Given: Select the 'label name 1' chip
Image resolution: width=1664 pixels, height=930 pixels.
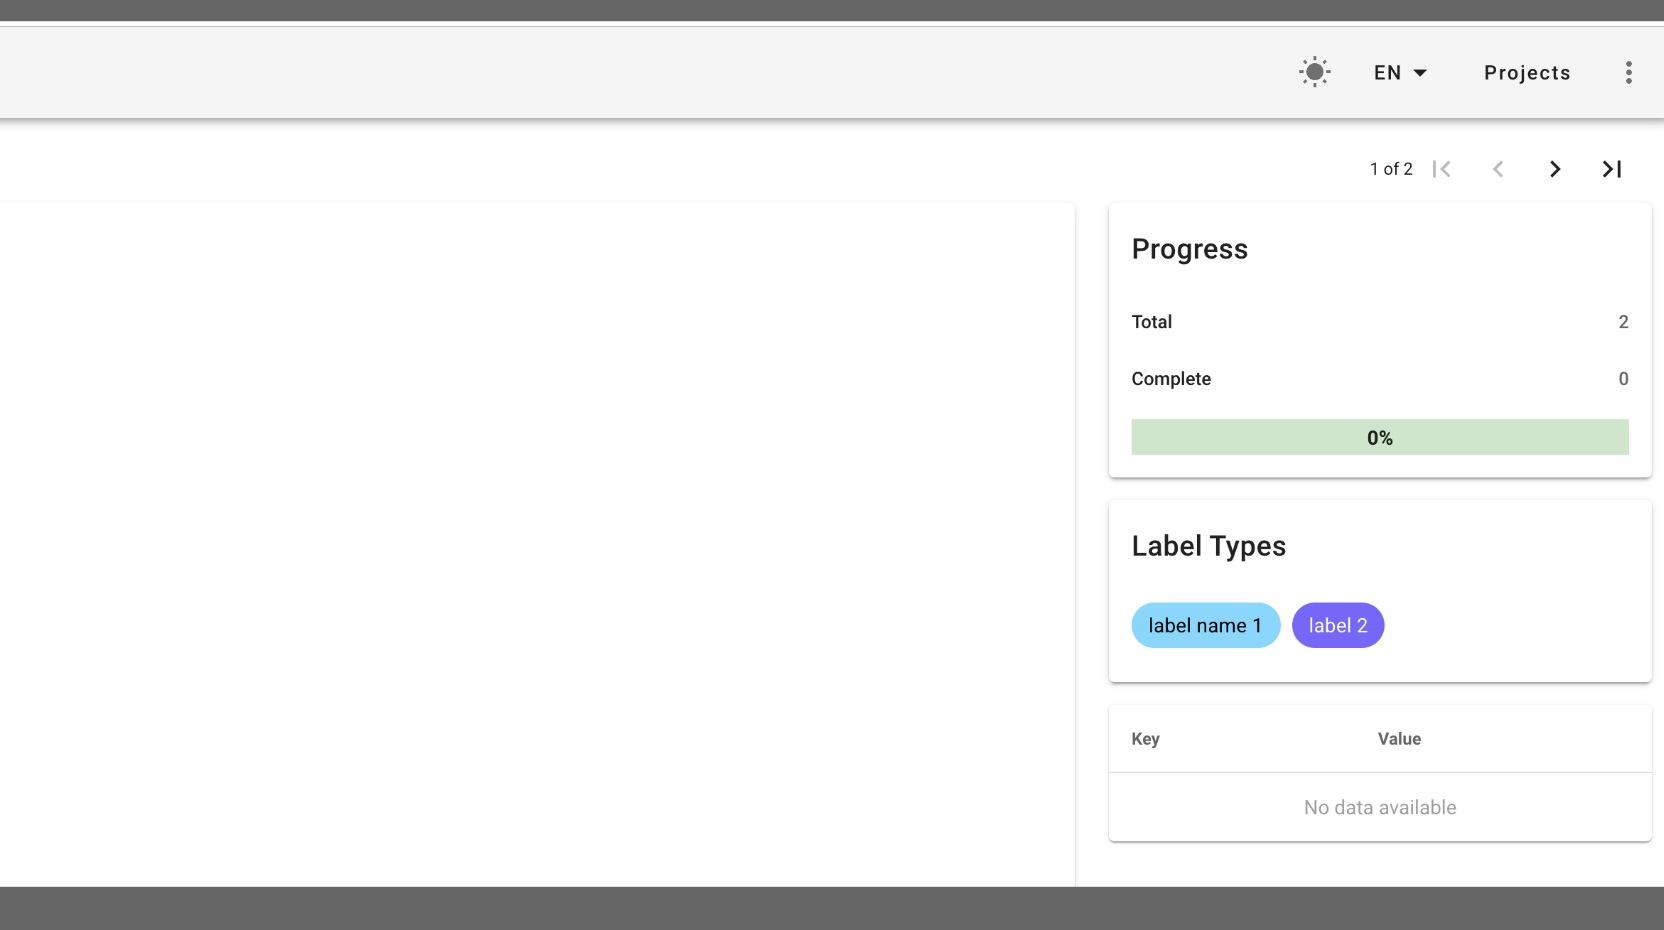Looking at the screenshot, I should pos(1205,625).
